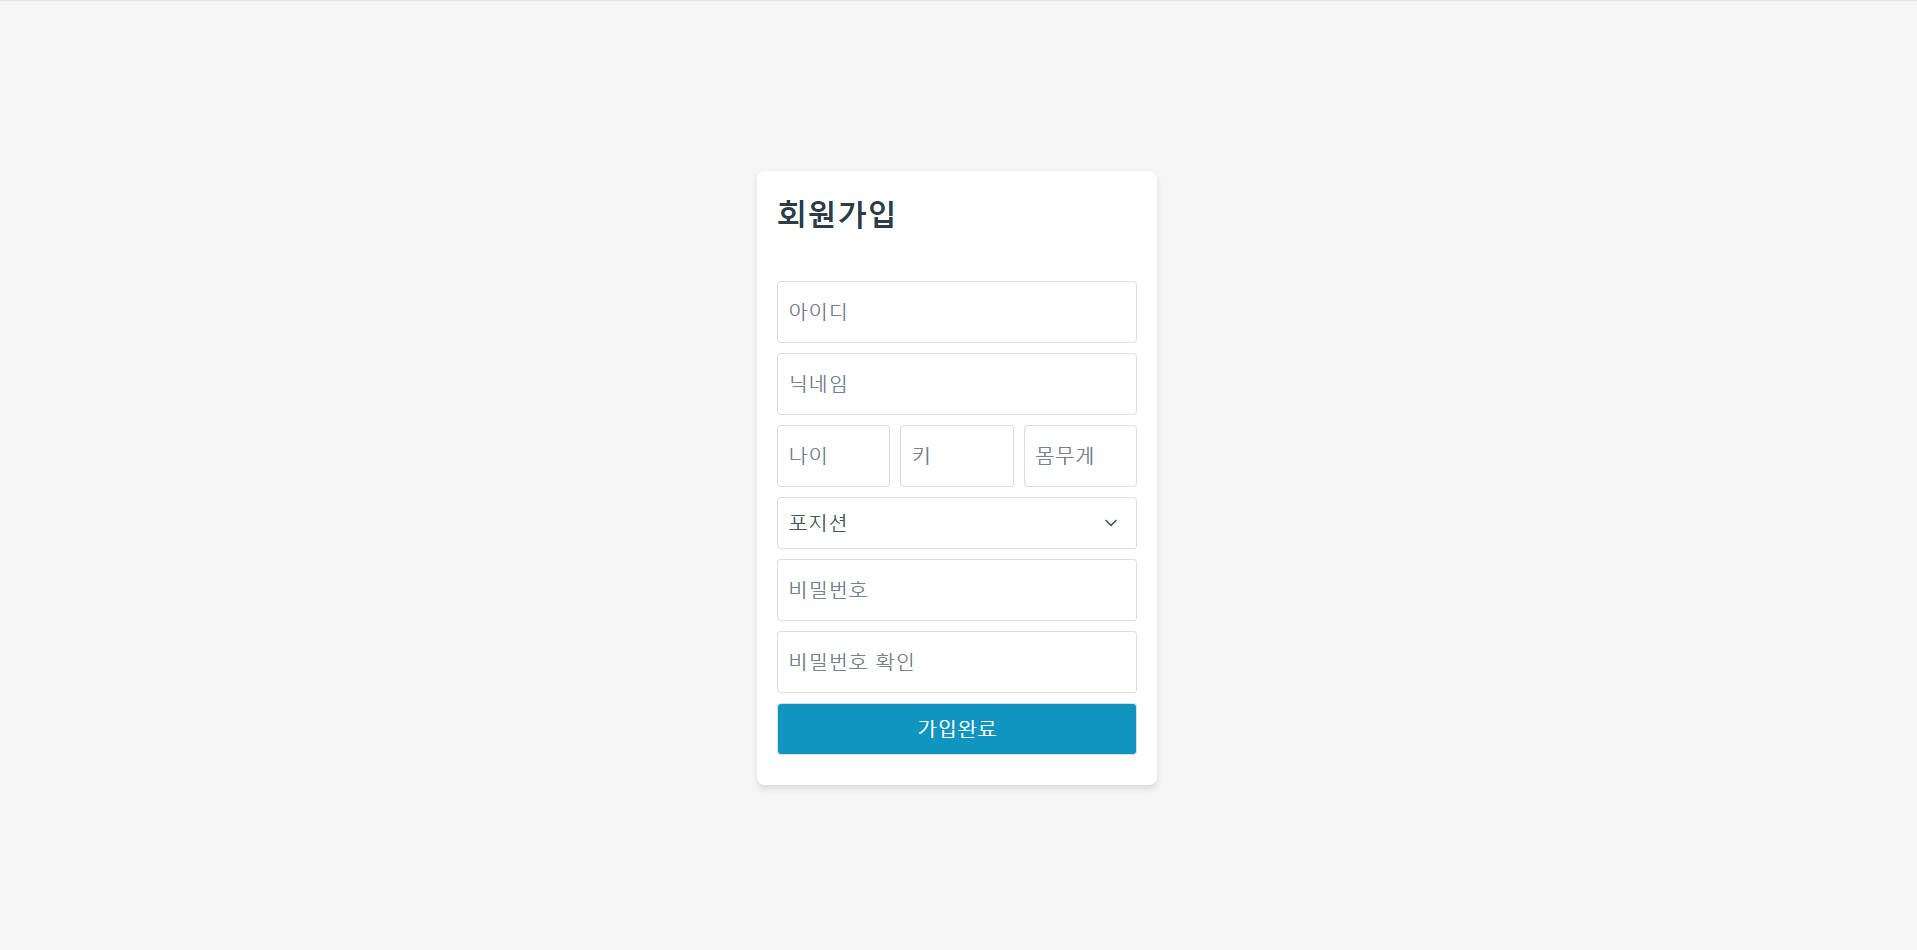The image size is (1917, 950).
Task: Click the 가입완료 signup button
Action: (956, 729)
